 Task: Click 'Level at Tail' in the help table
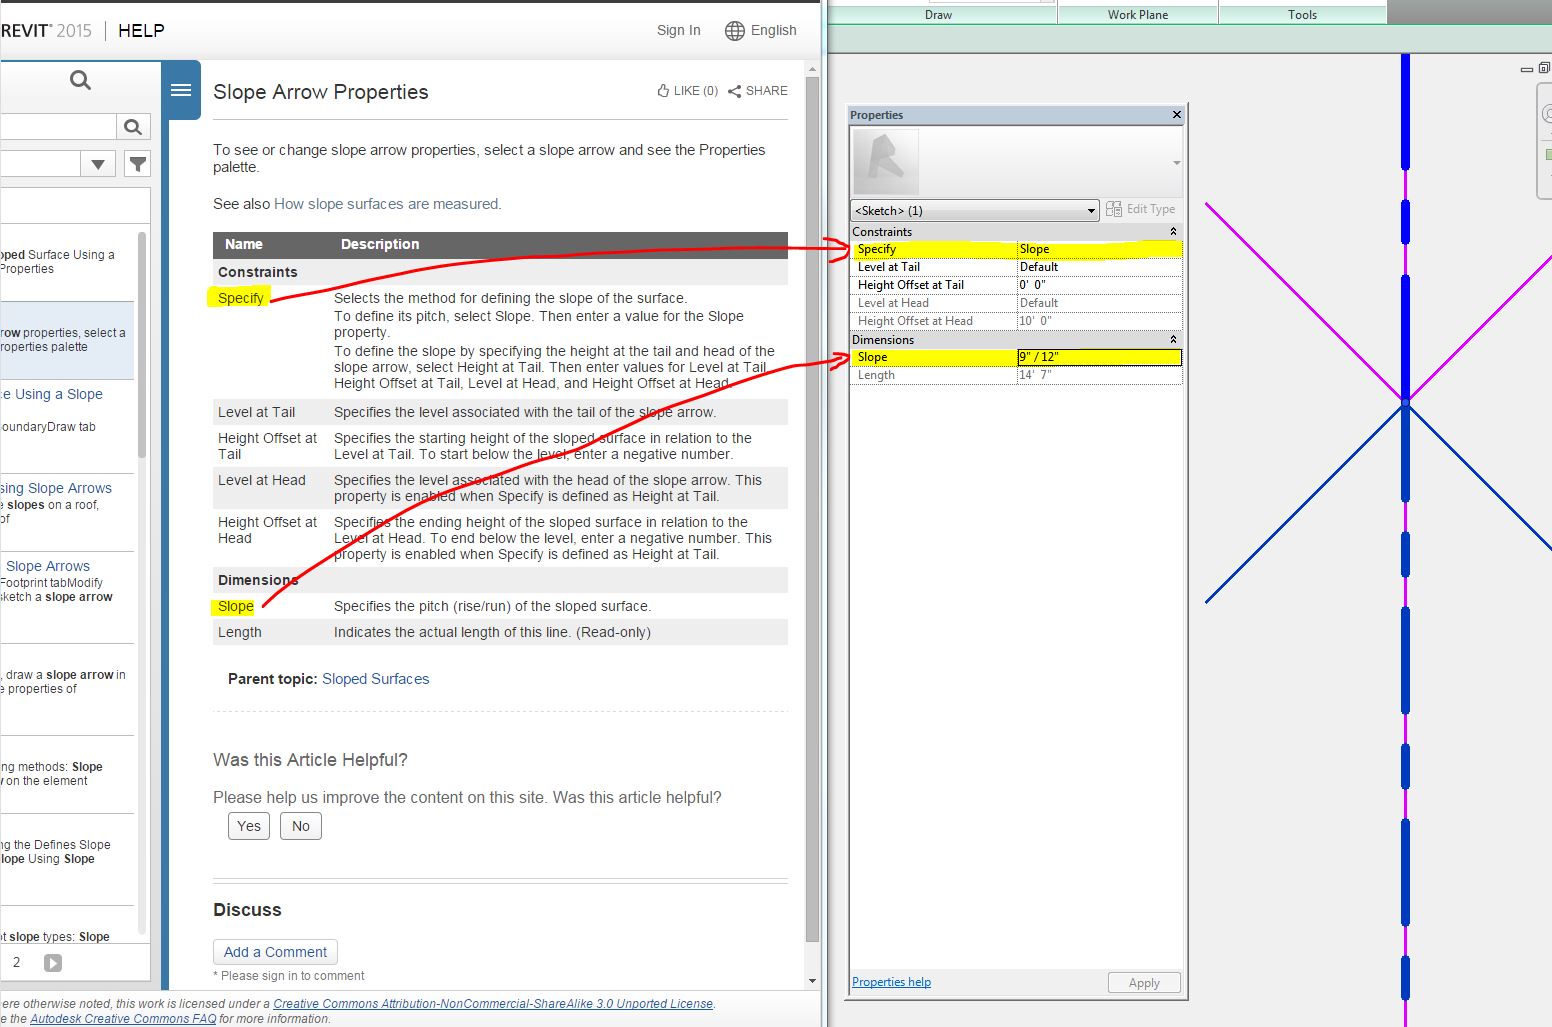257,412
